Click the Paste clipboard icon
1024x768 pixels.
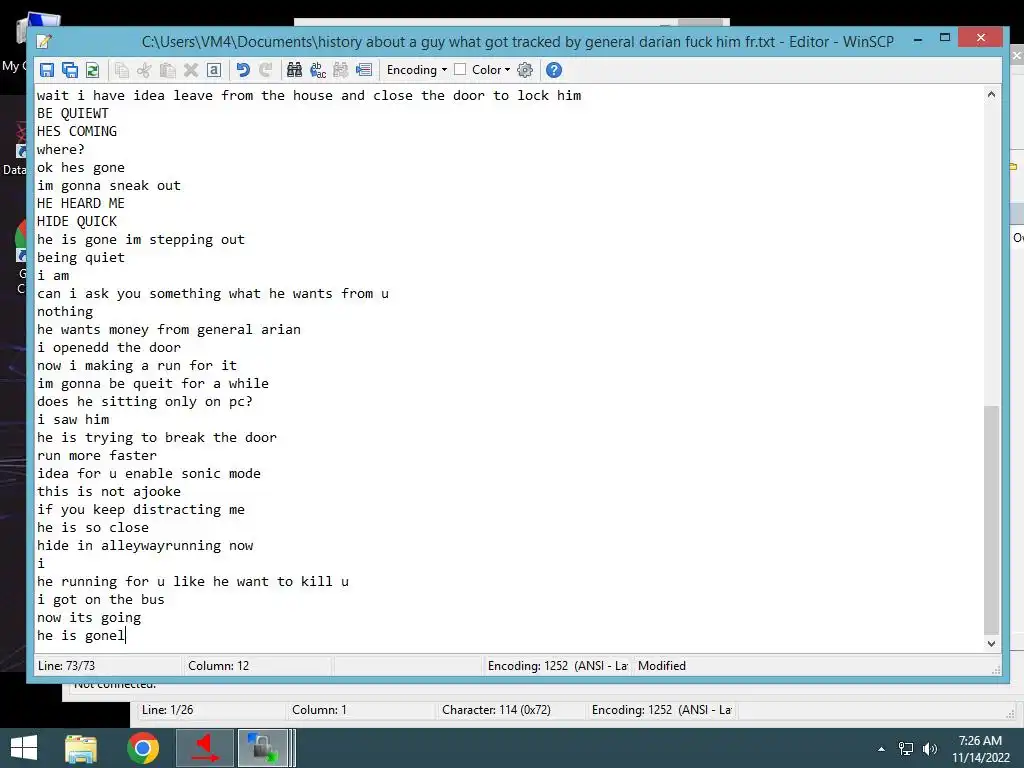[168, 70]
